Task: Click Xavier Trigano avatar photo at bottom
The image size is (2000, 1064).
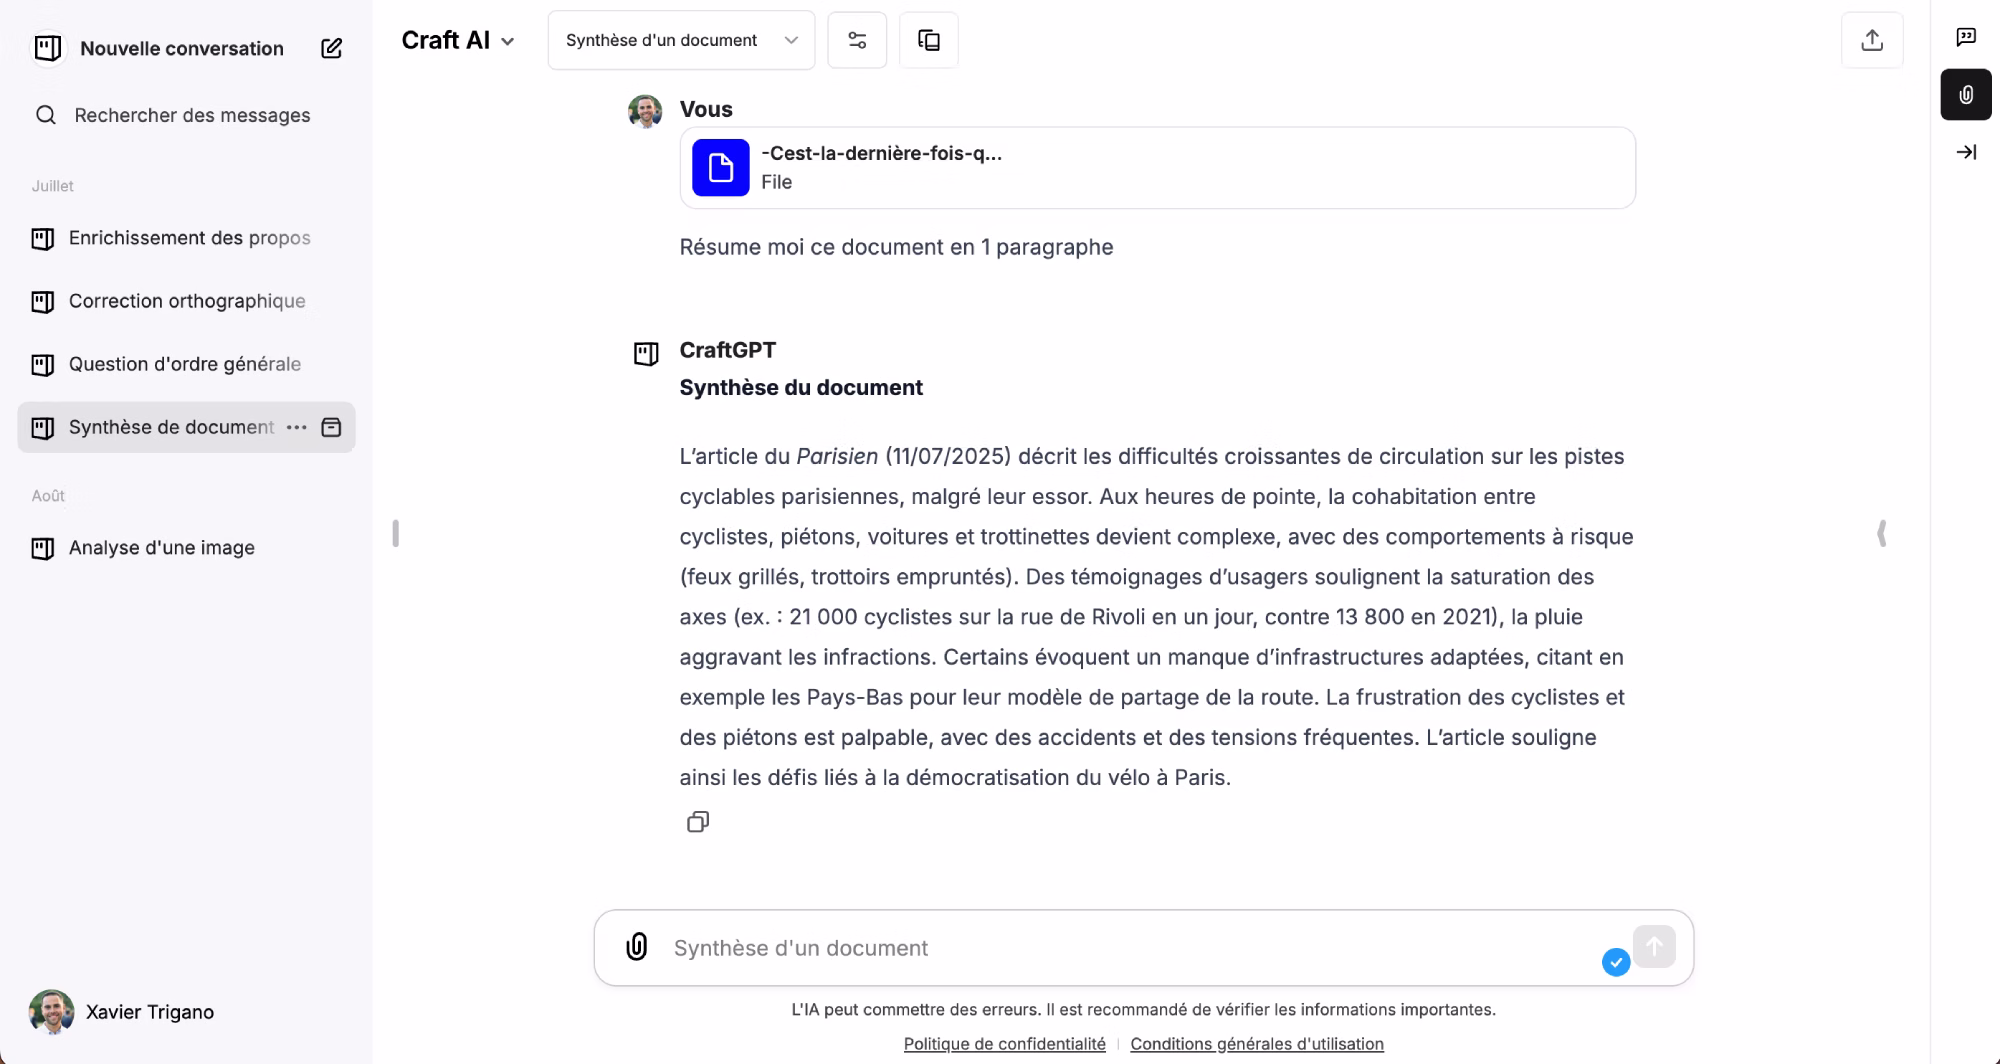Action: click(x=51, y=1012)
